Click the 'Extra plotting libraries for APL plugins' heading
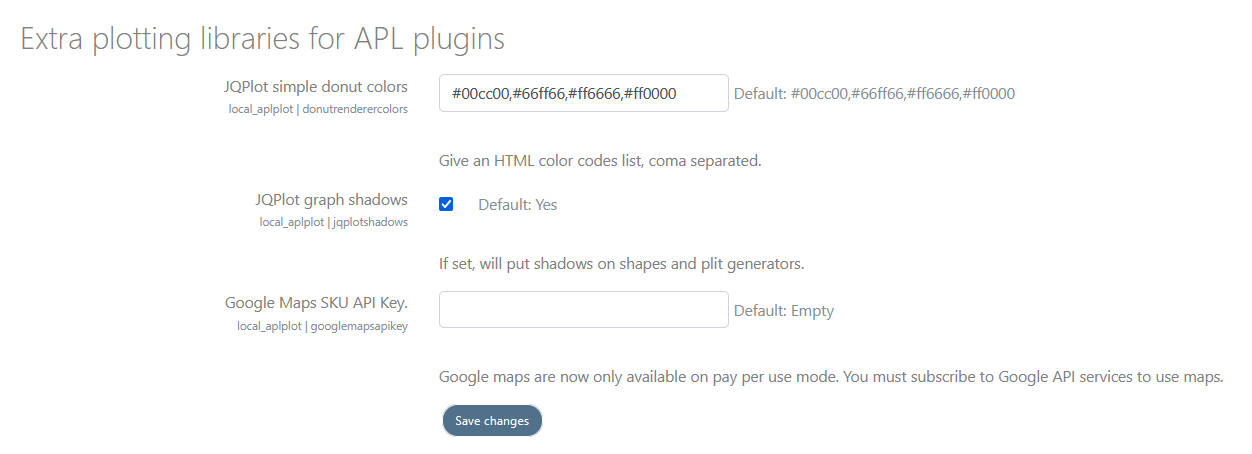Viewport: 1252px width, 454px height. [x=262, y=39]
